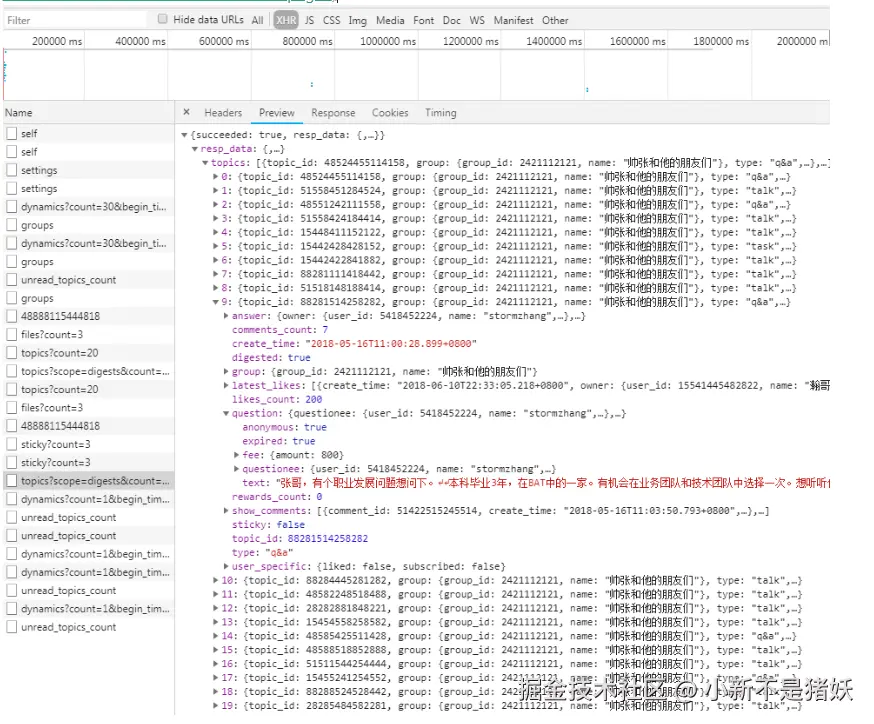Image resolution: width=874 pixels, height=724 pixels.
Task: Open the Timing tab
Action: [x=440, y=113]
